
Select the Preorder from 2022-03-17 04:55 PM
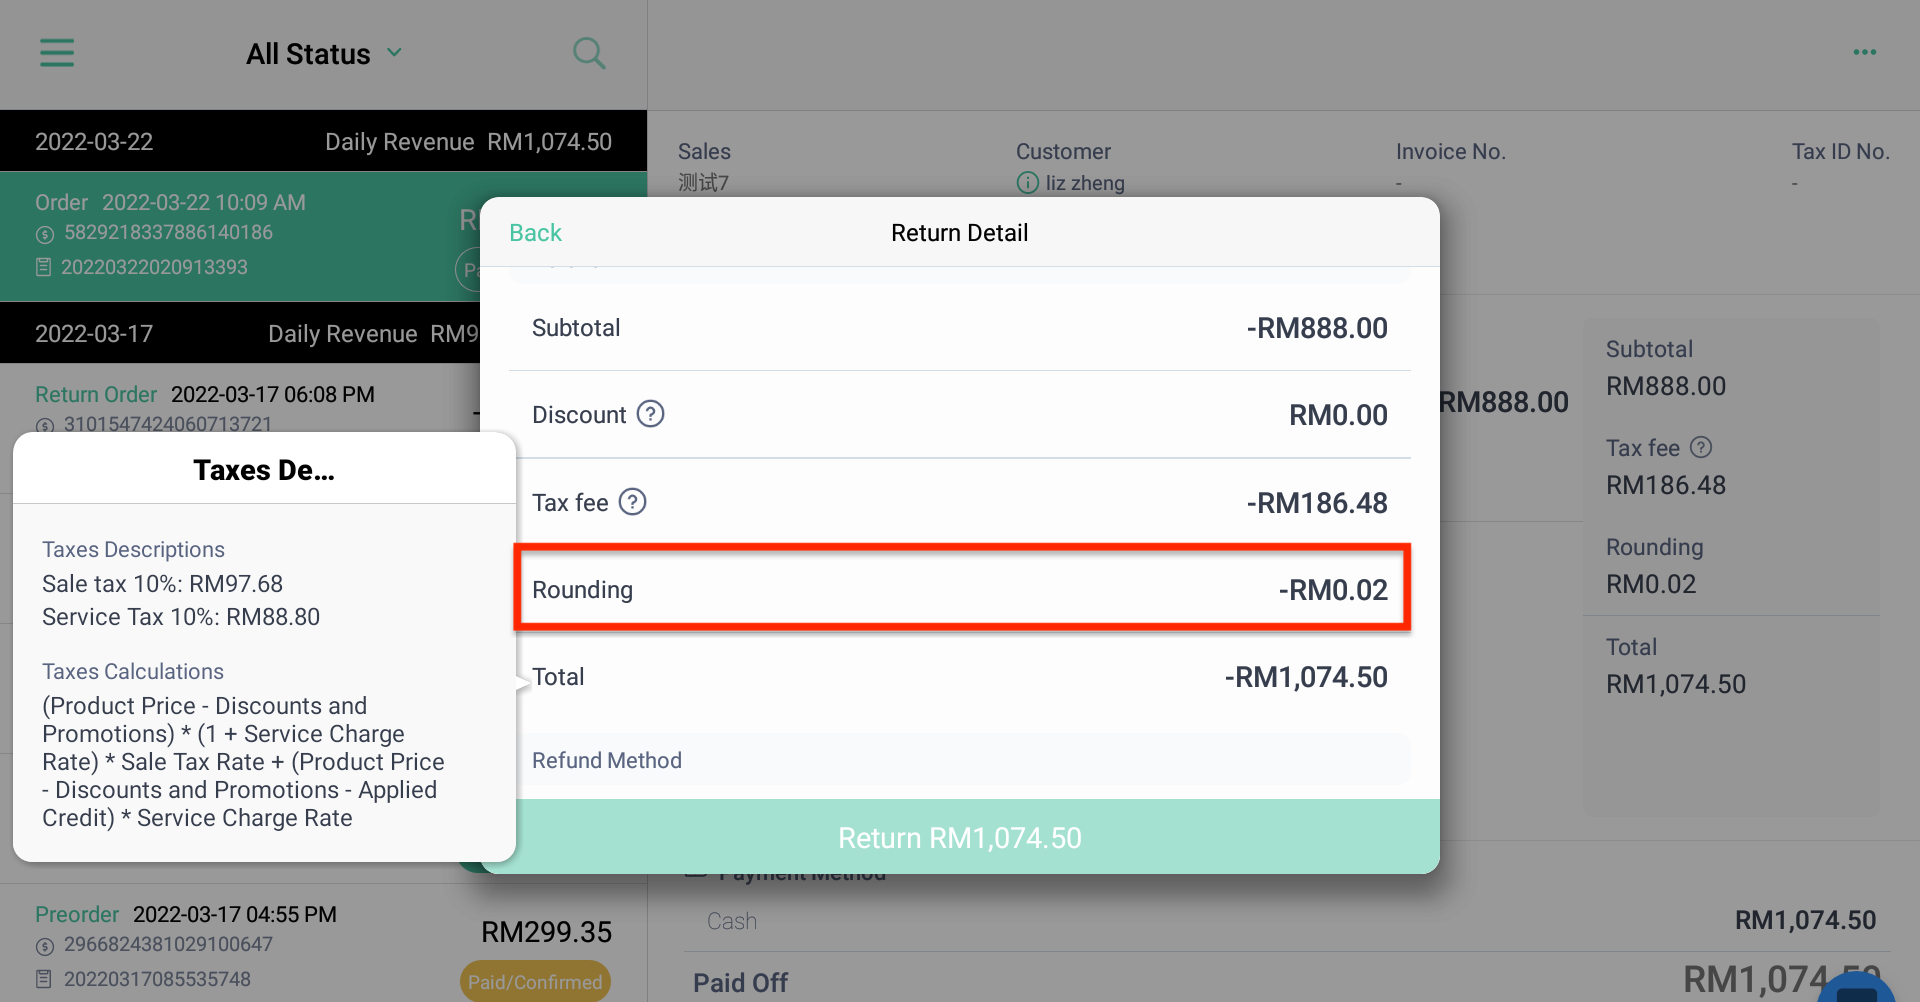tap(323, 943)
